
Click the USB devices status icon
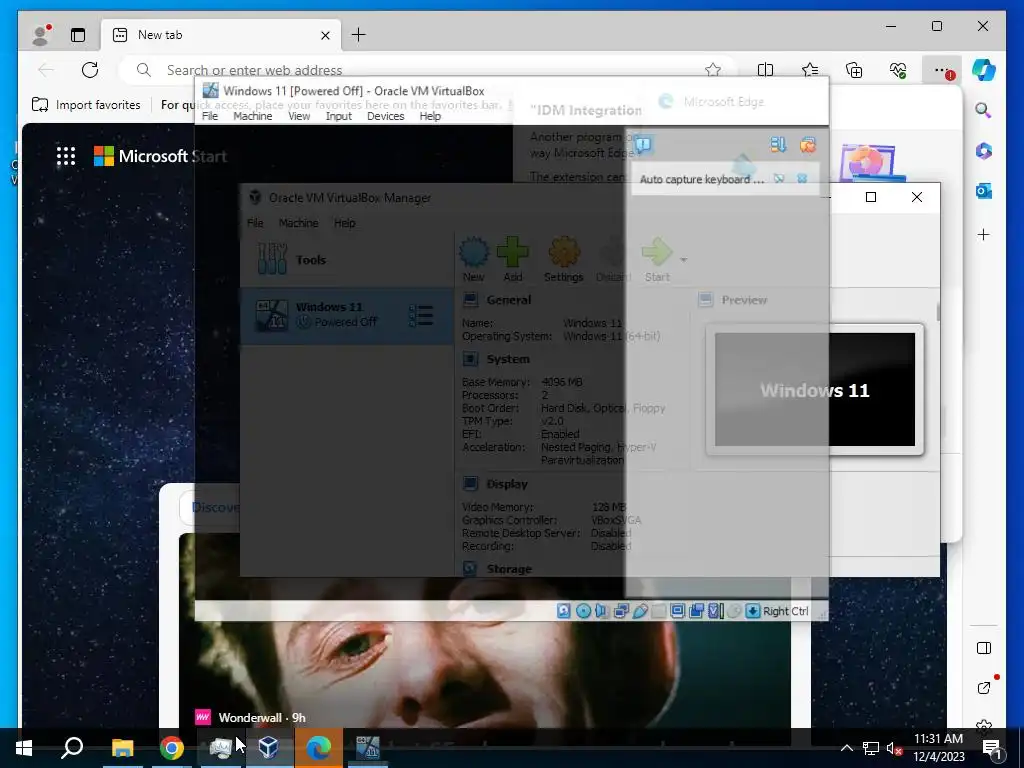640,611
